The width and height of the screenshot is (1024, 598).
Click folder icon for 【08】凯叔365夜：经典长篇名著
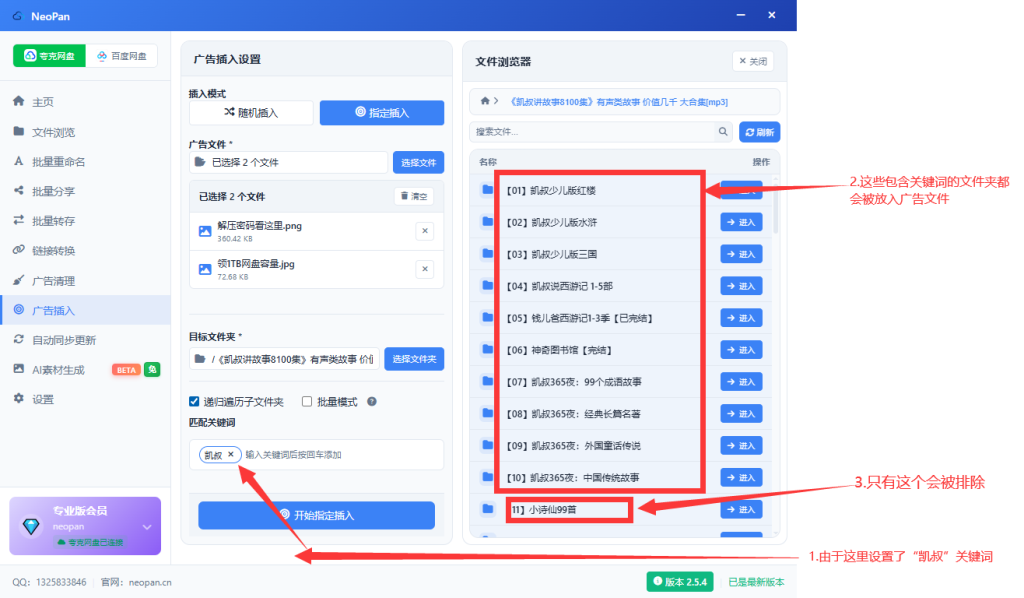[x=487, y=413]
